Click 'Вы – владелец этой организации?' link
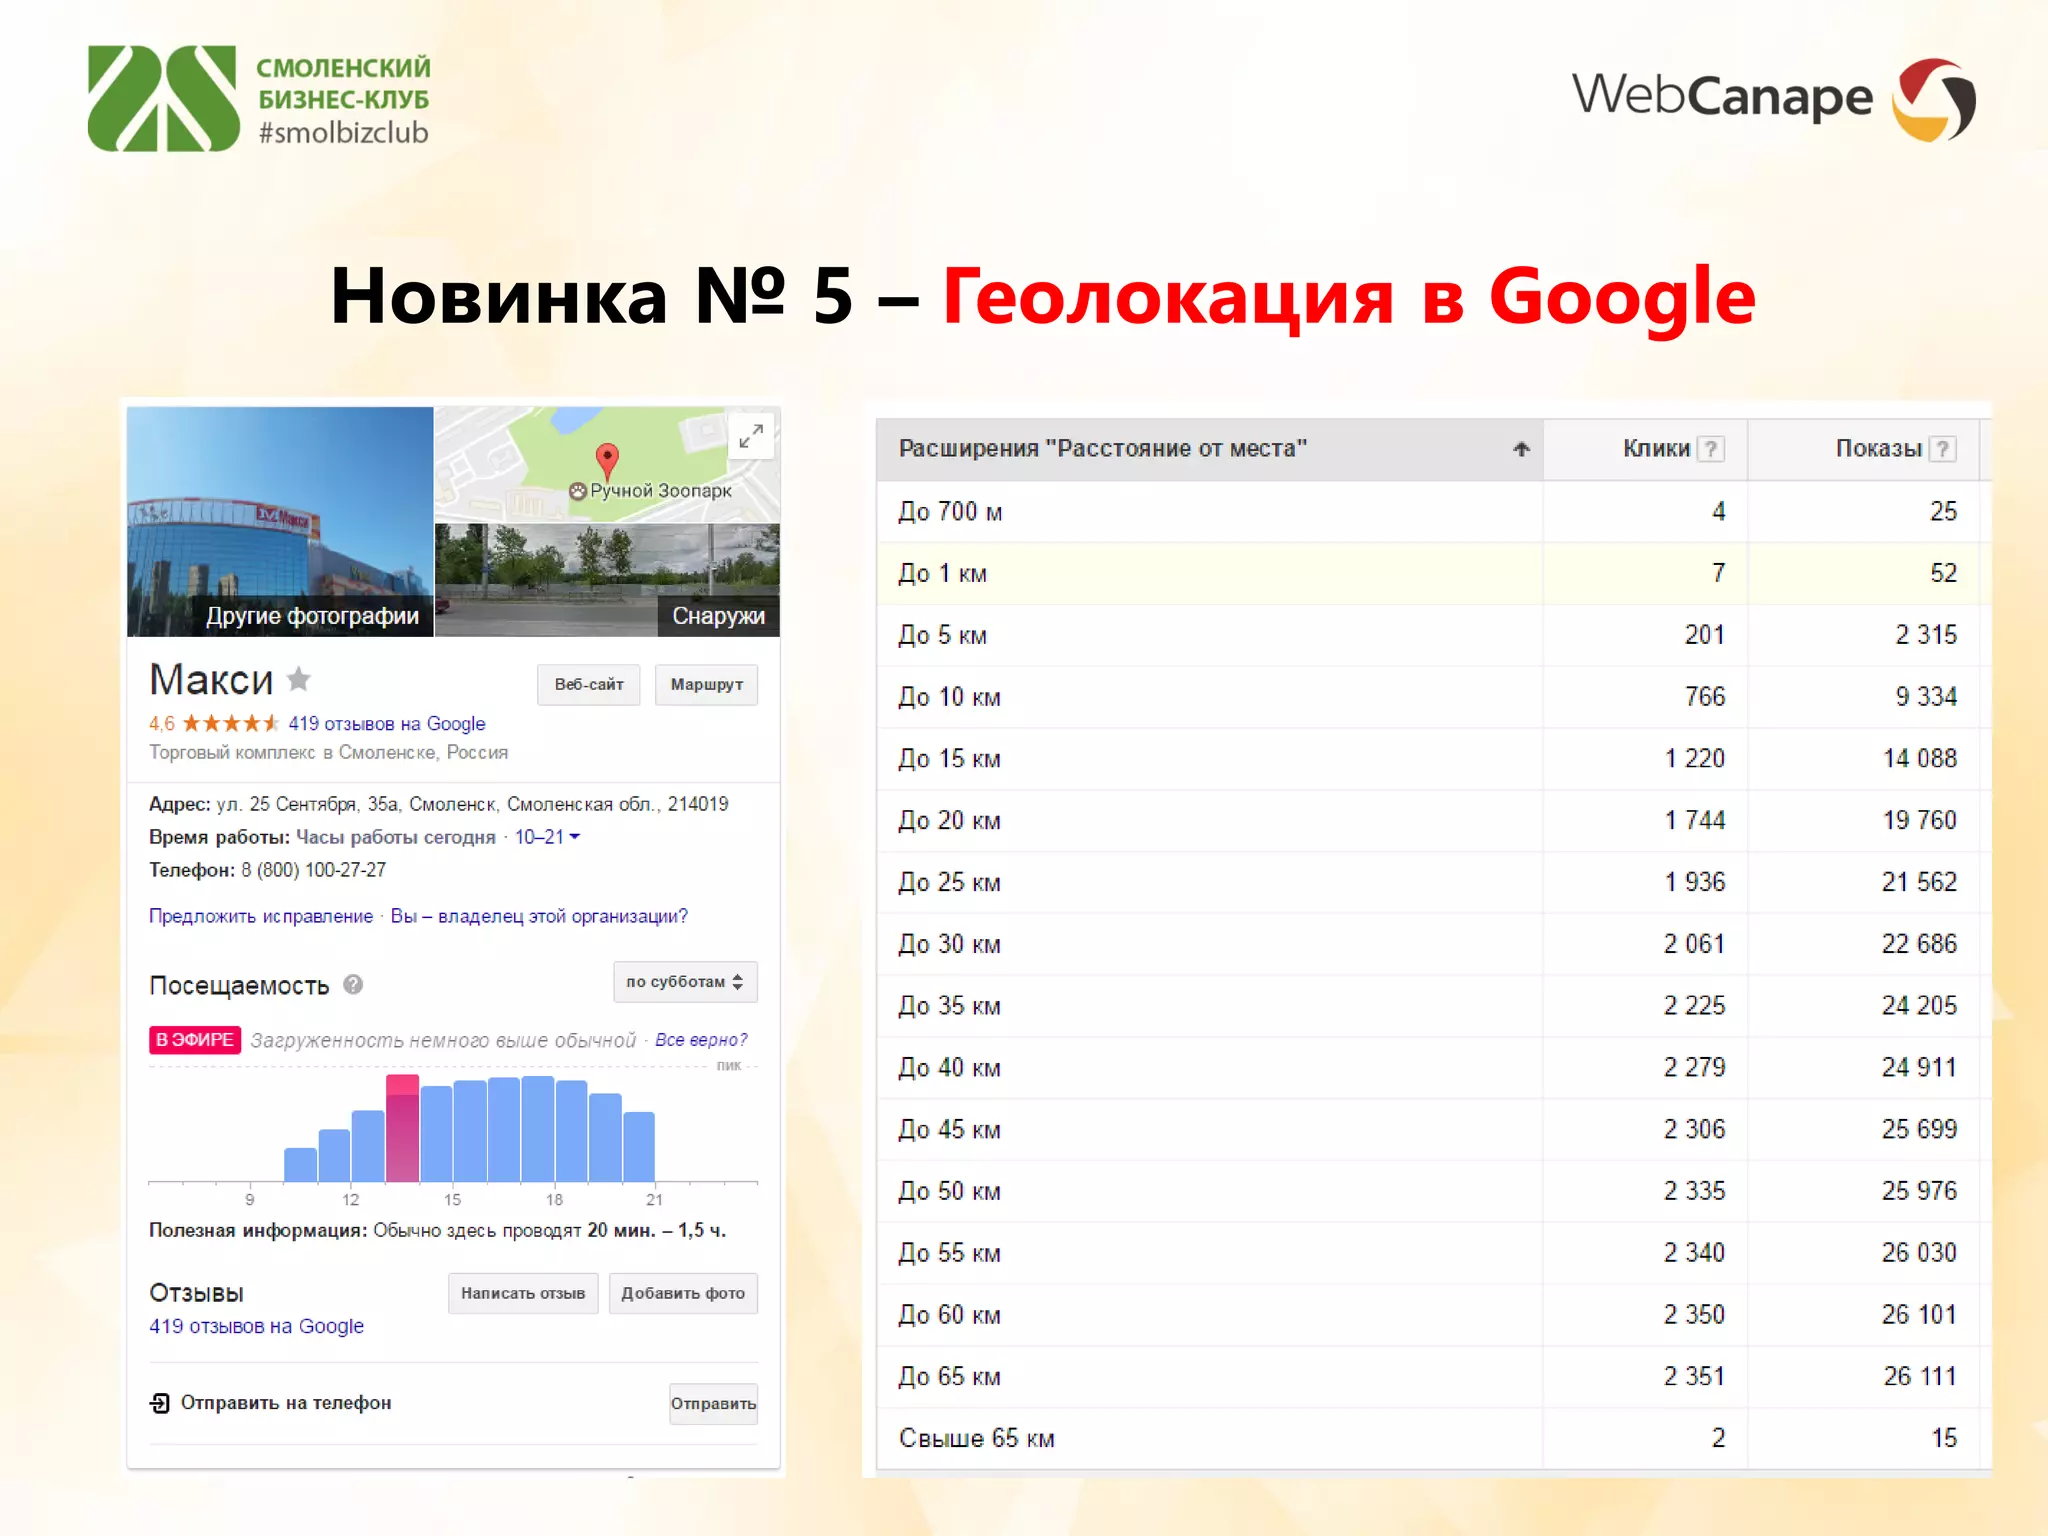 539,916
